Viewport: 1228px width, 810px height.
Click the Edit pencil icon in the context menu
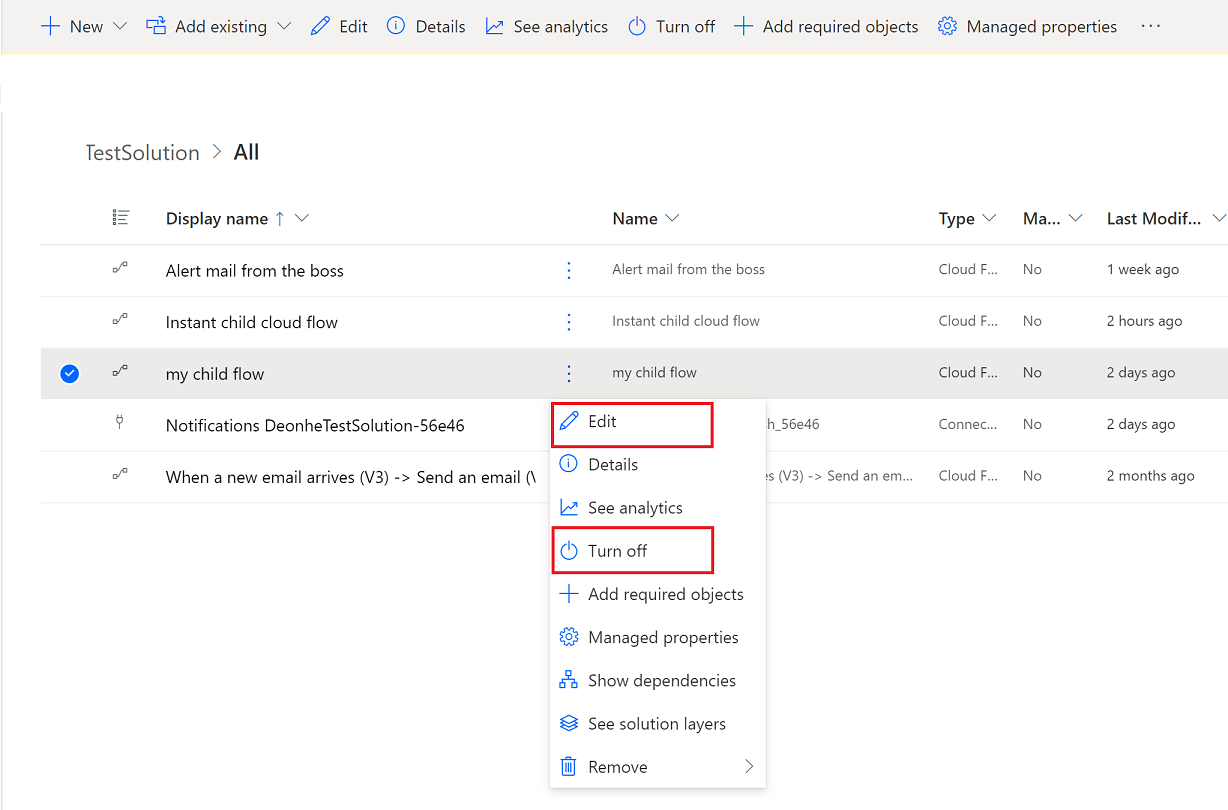point(569,422)
